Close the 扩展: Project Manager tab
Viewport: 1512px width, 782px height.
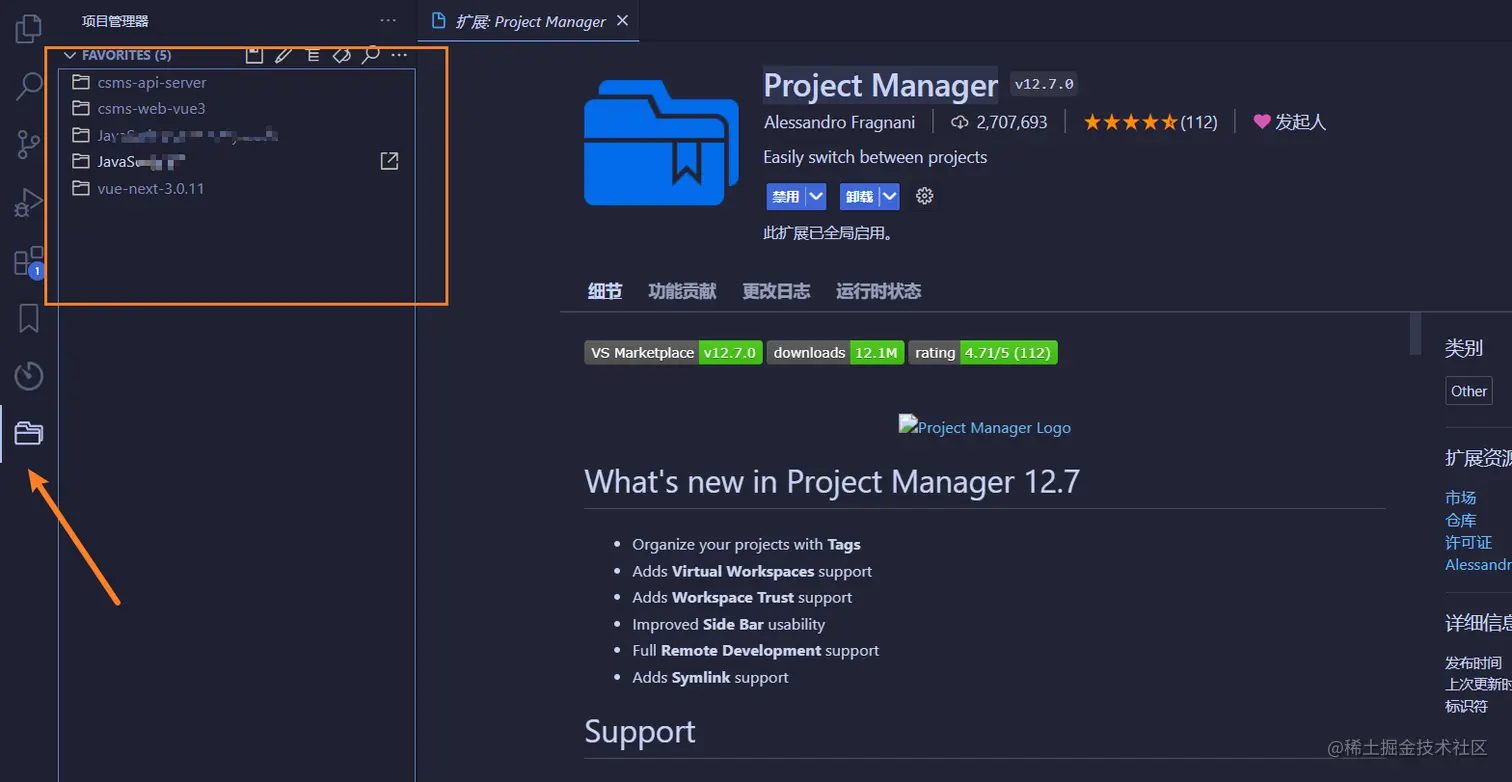(x=623, y=21)
